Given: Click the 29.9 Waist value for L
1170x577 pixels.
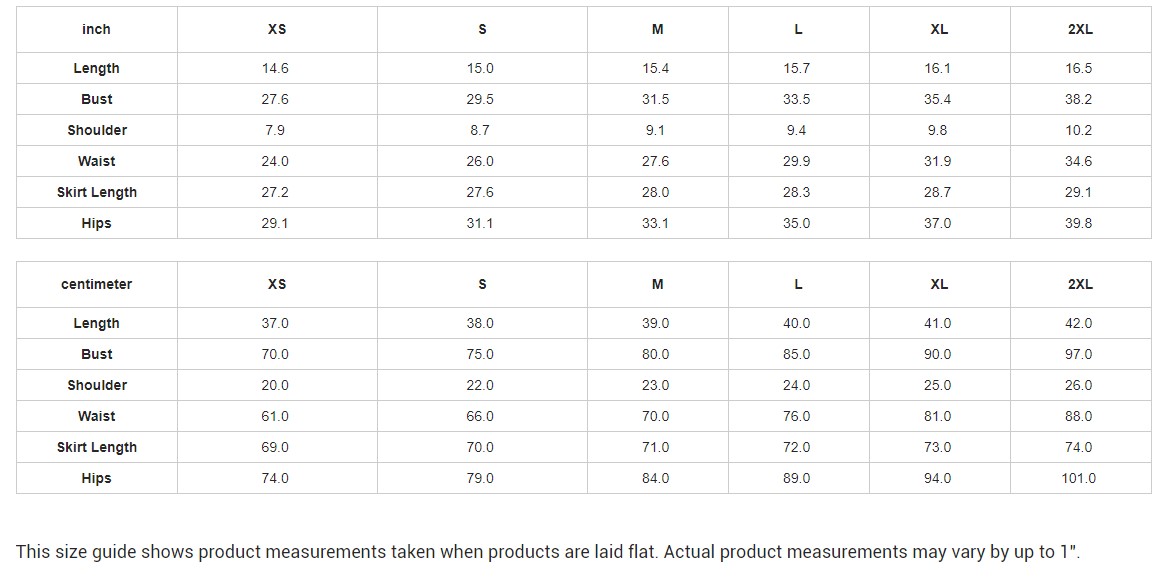Looking at the screenshot, I should point(796,161).
